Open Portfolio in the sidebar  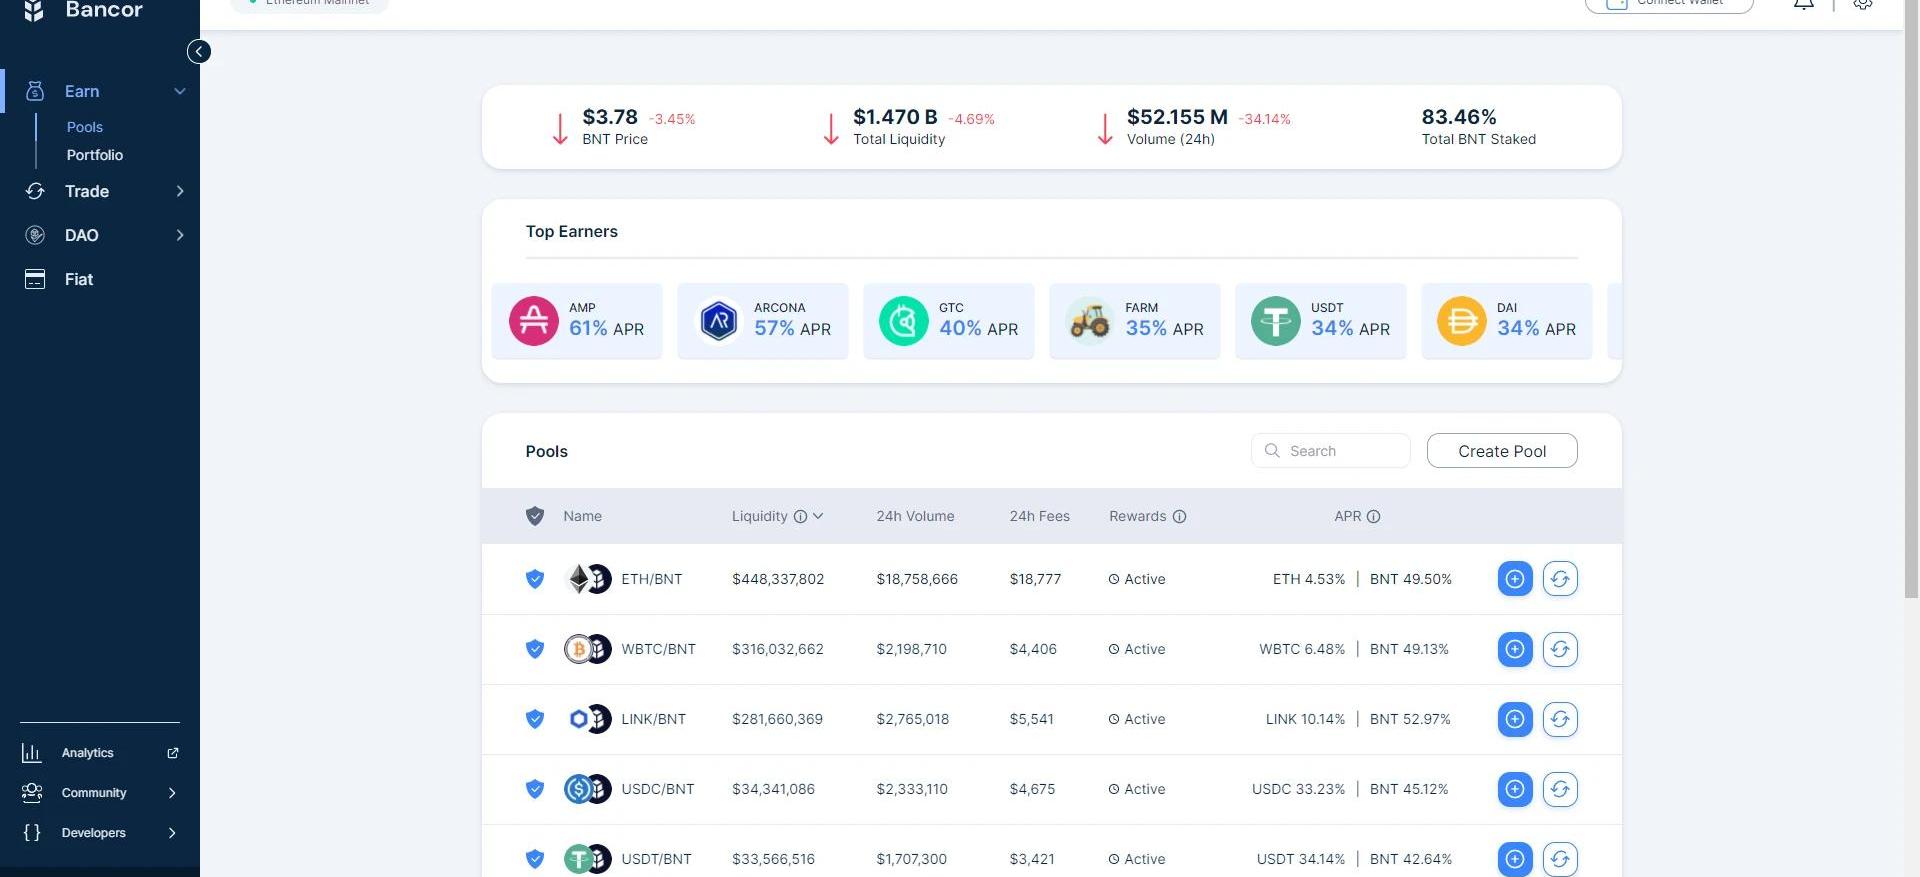(x=95, y=155)
